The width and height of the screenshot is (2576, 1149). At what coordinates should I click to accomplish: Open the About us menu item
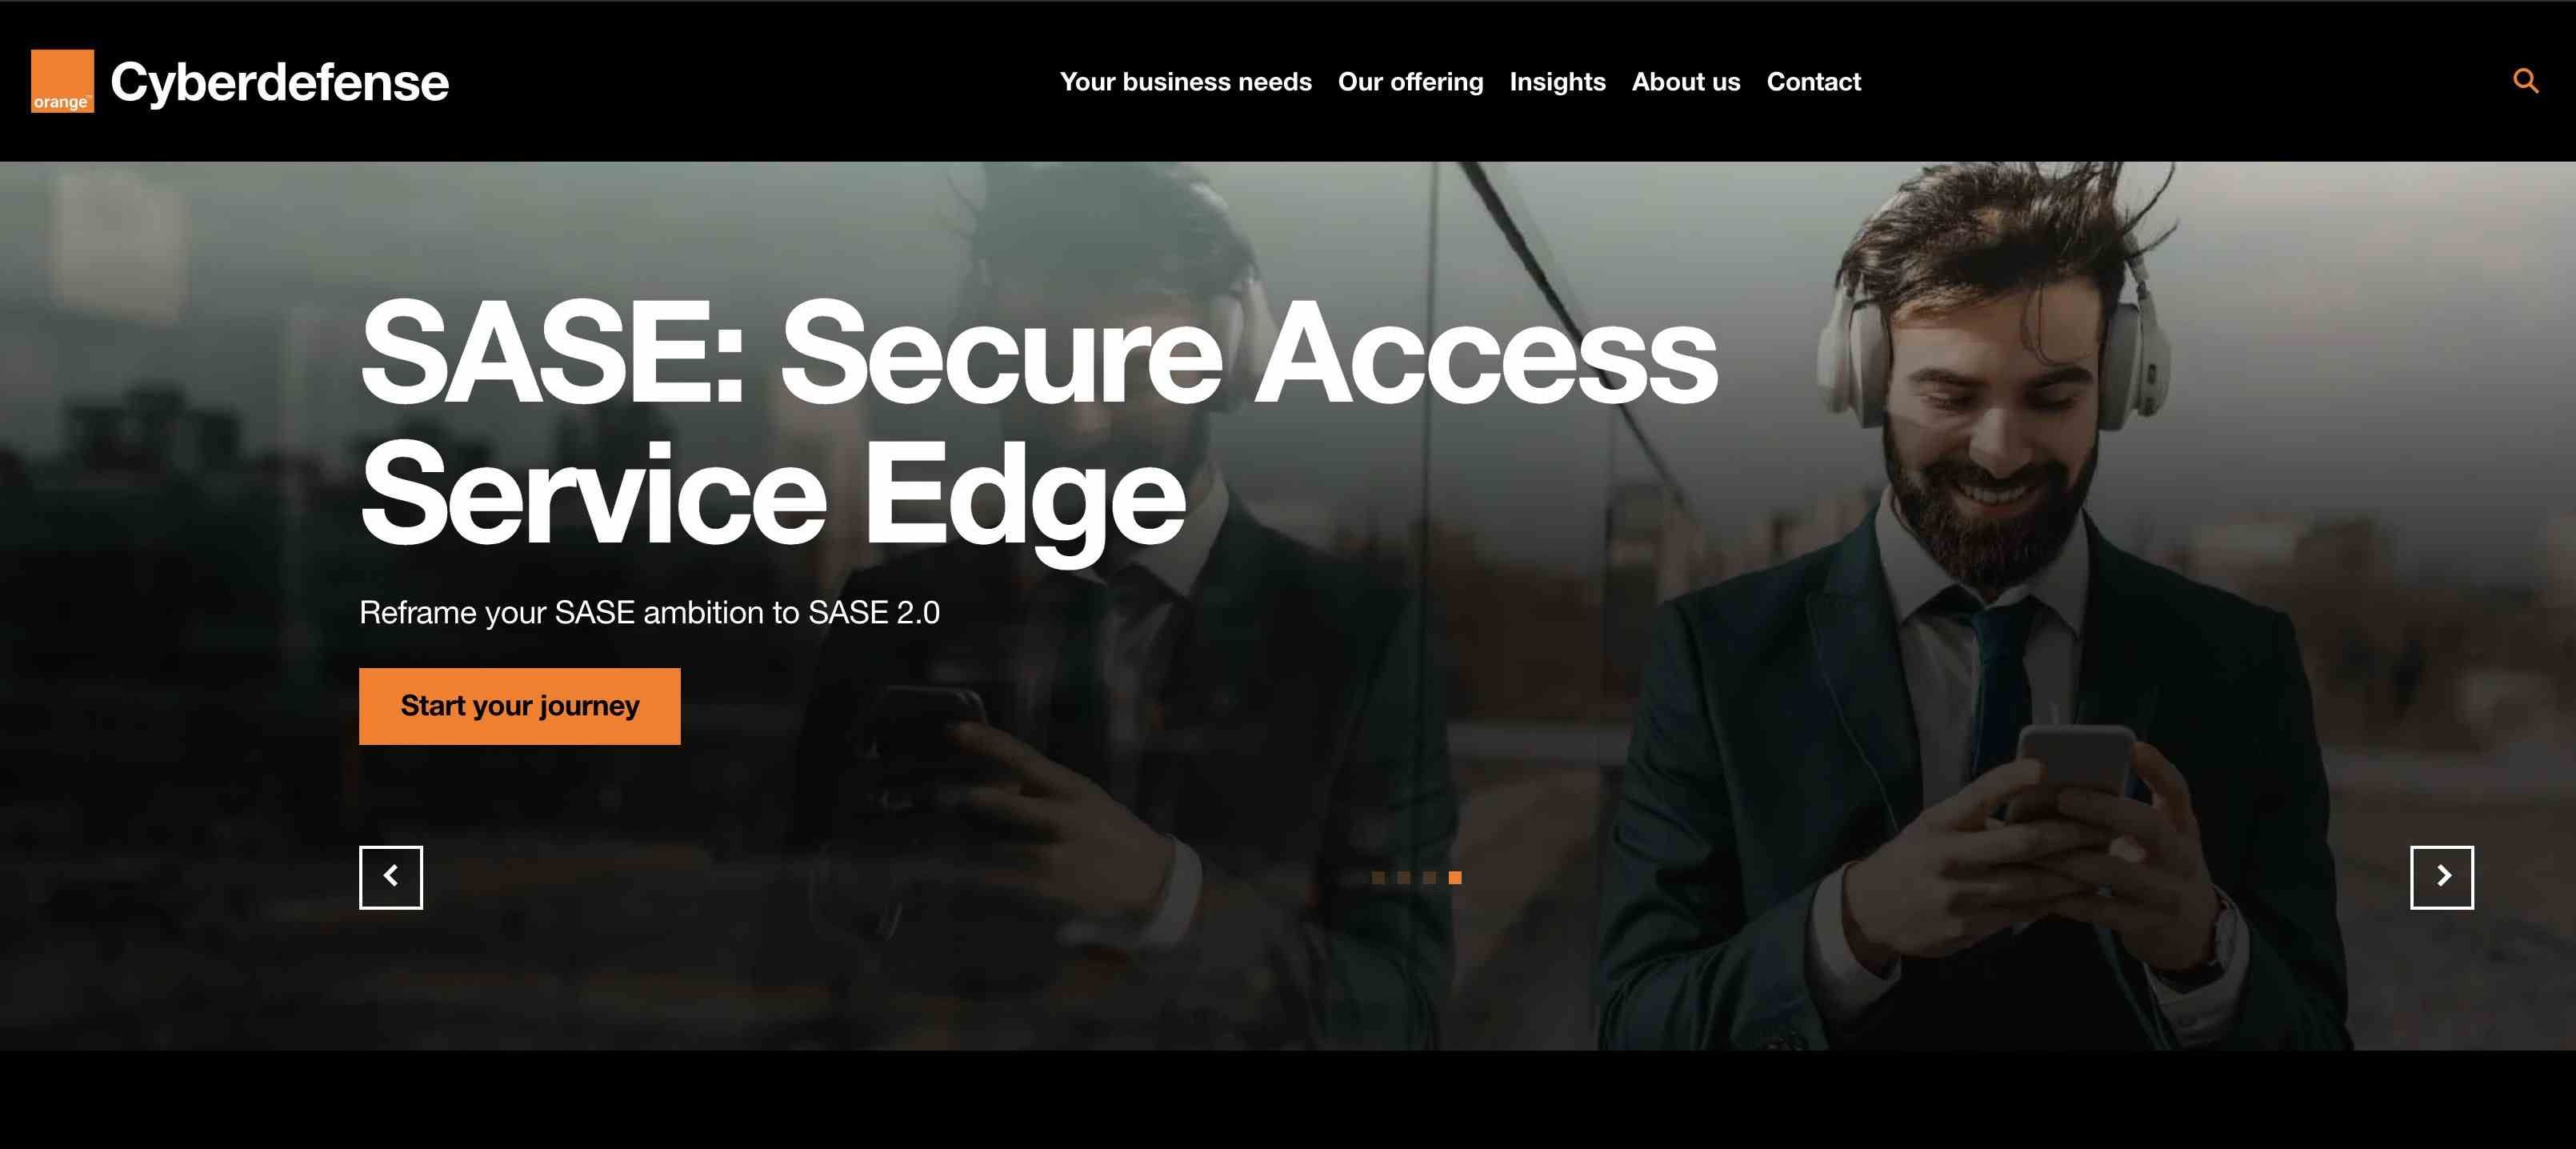[x=1686, y=82]
